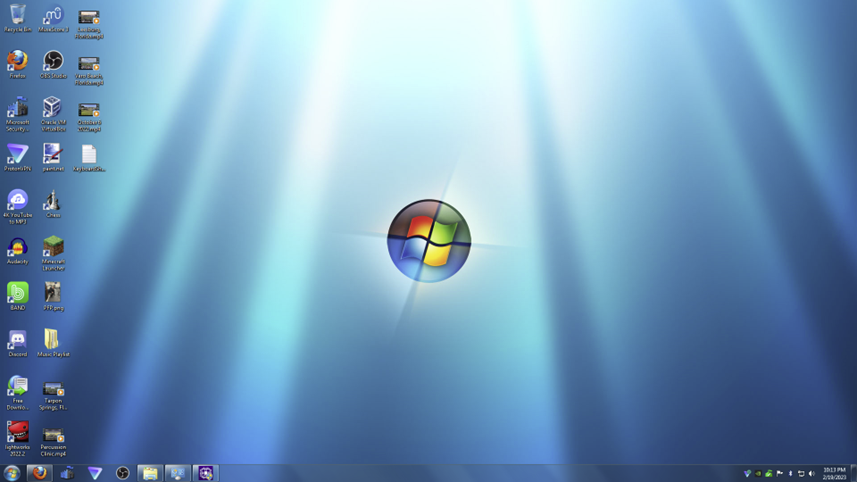Image resolution: width=857 pixels, height=482 pixels.
Task: Open the Recycle Bin desktop icon
Action: click(17, 16)
